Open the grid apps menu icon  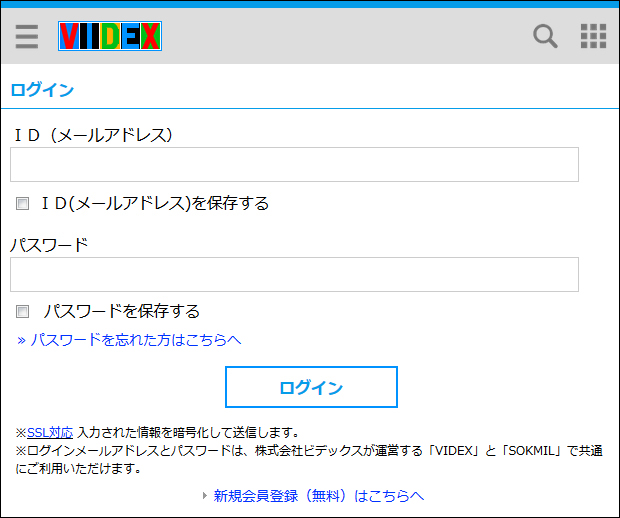[x=593, y=36]
